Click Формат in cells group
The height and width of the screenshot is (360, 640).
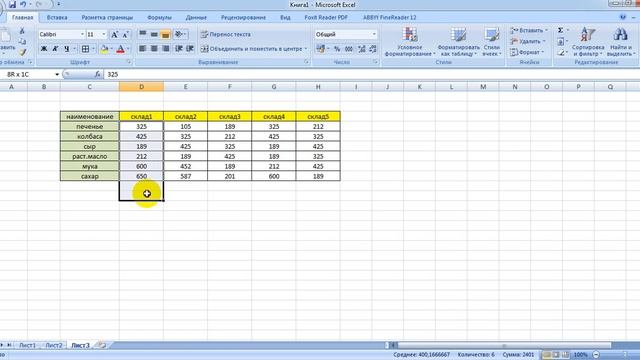coord(527,52)
